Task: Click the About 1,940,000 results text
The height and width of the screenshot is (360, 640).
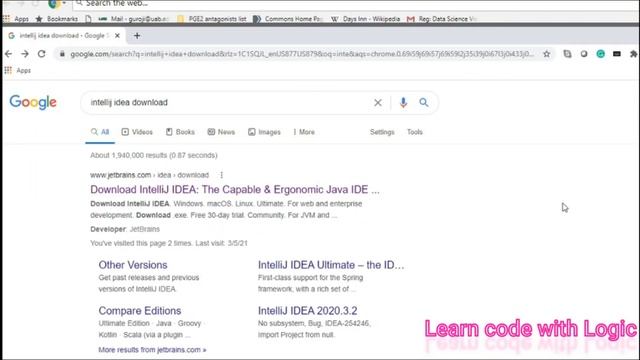Action: point(154,156)
